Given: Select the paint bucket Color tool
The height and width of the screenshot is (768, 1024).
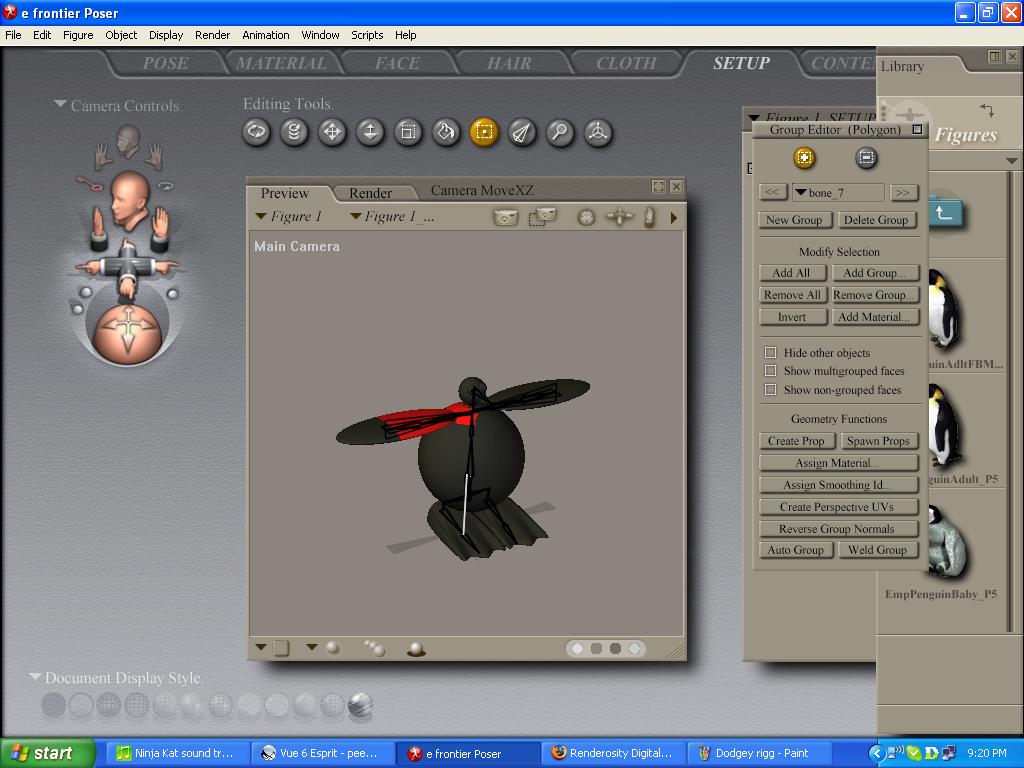Looking at the screenshot, I should [446, 133].
